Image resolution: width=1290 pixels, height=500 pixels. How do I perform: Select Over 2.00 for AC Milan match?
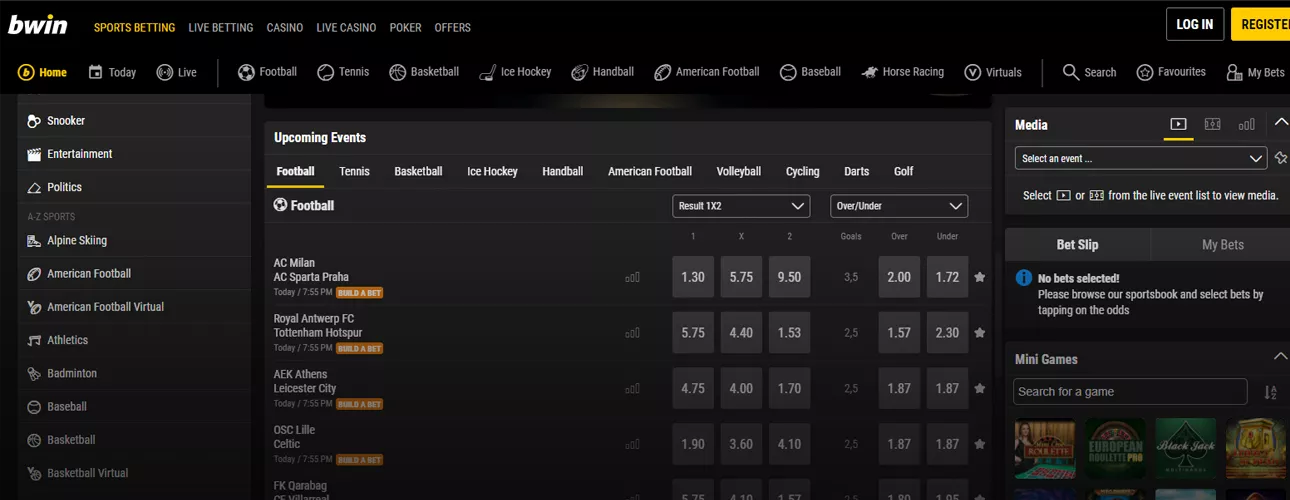coord(899,277)
